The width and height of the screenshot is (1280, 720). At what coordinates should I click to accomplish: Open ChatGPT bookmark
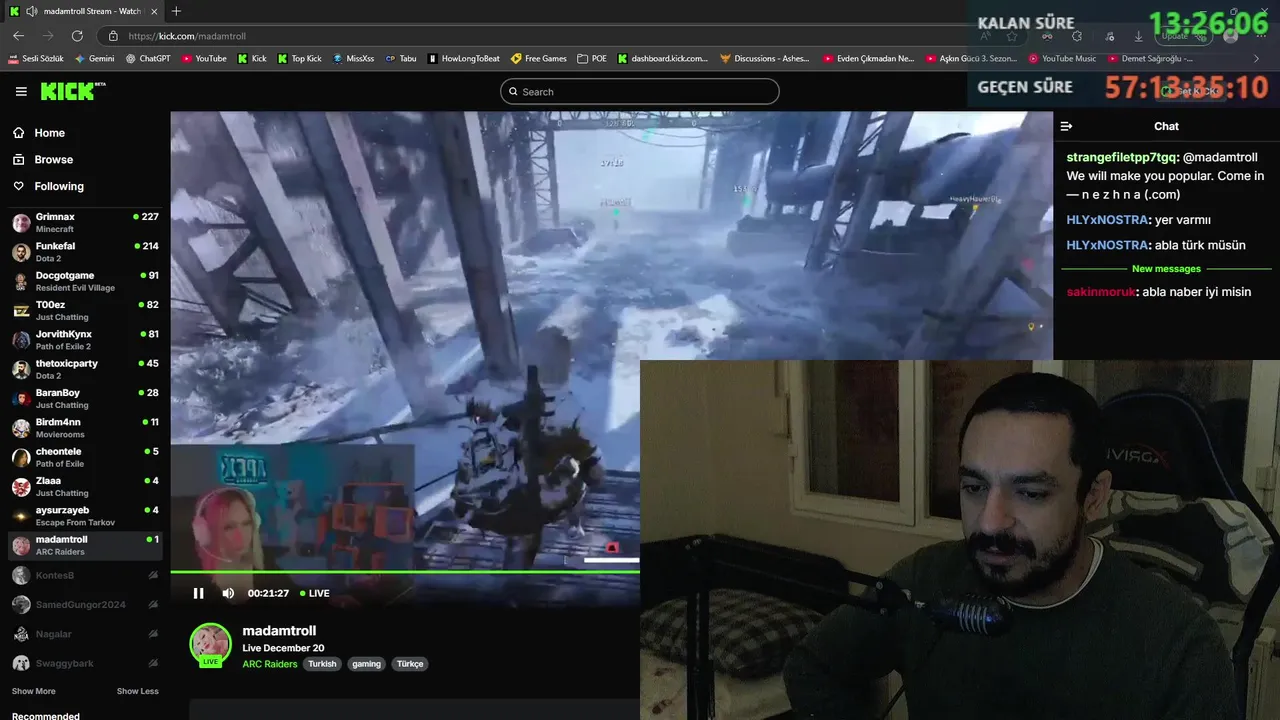148,59
